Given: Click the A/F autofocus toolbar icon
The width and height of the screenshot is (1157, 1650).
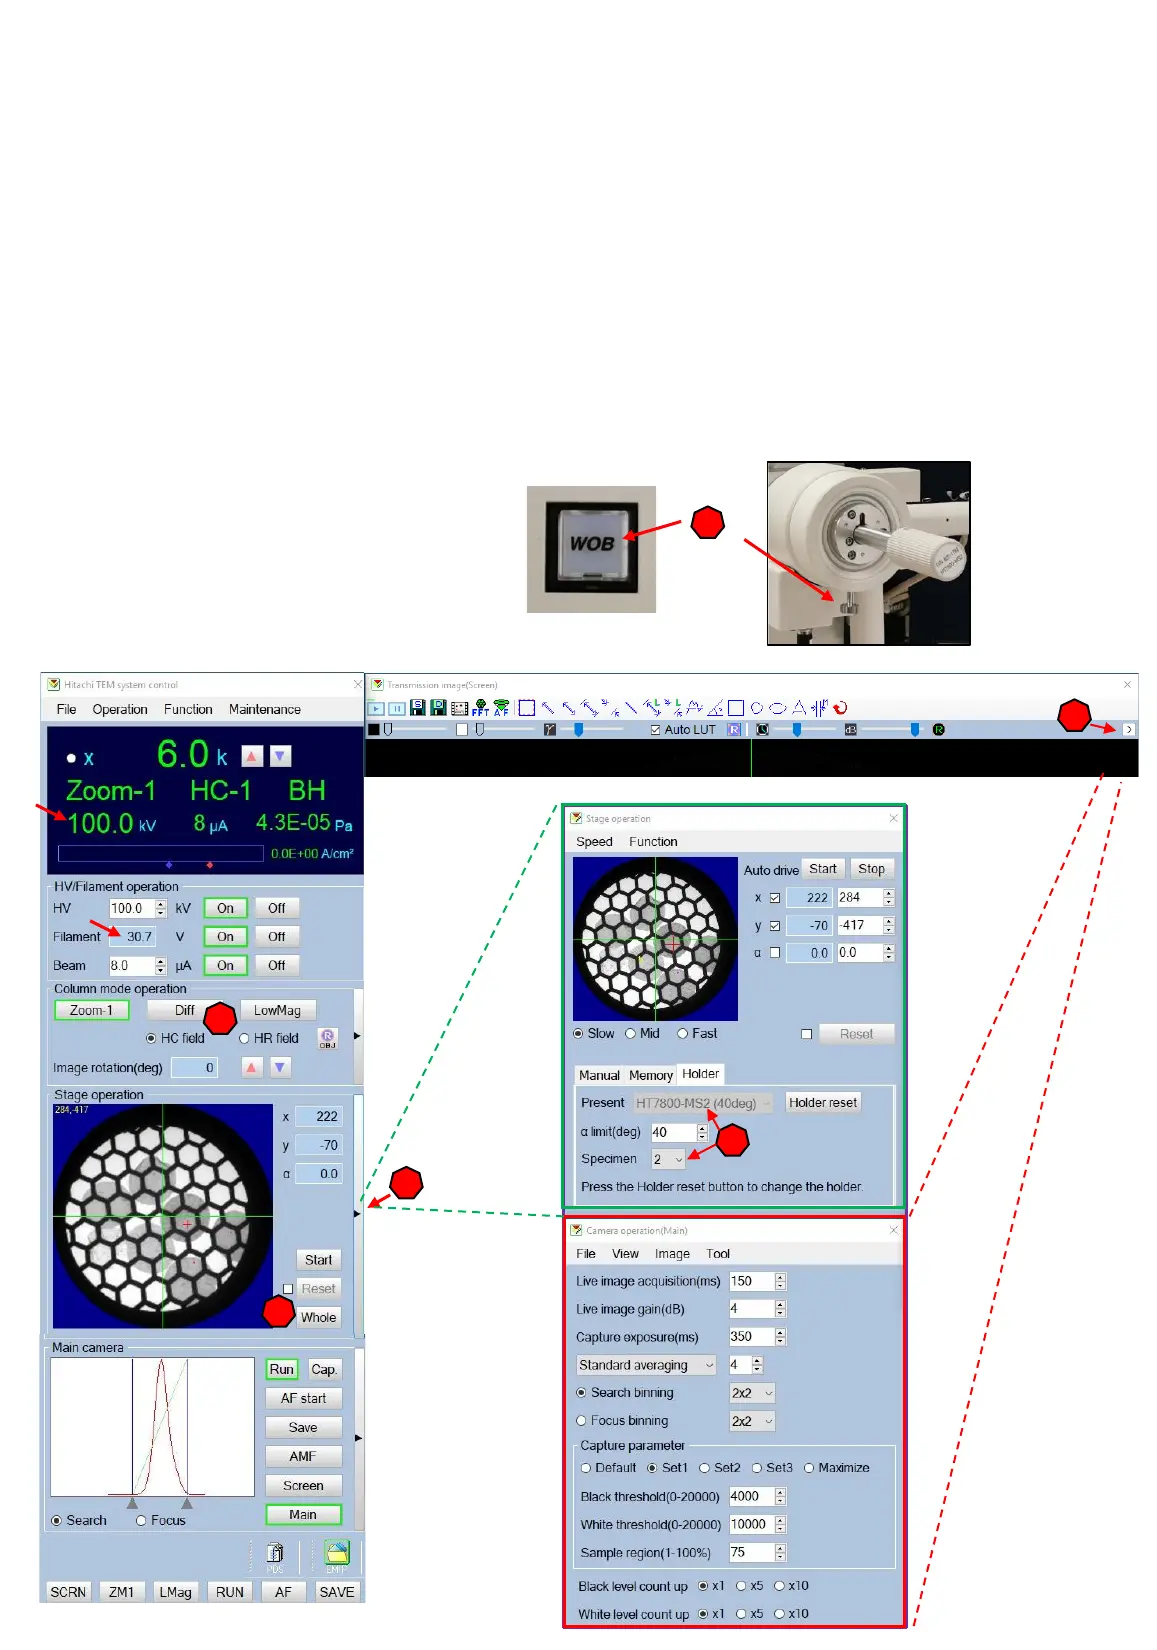Looking at the screenshot, I should click(x=501, y=708).
